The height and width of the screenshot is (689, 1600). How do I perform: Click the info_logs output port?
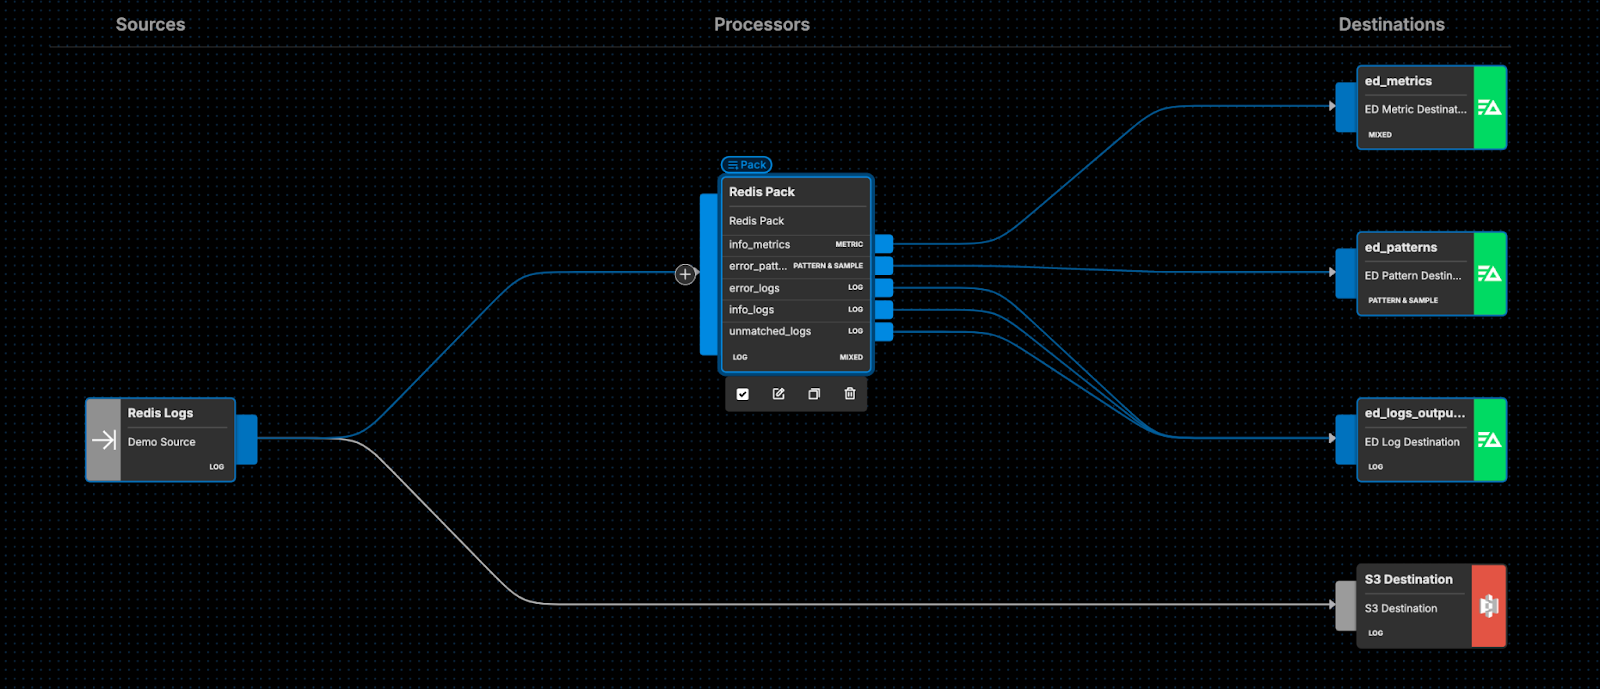click(884, 310)
